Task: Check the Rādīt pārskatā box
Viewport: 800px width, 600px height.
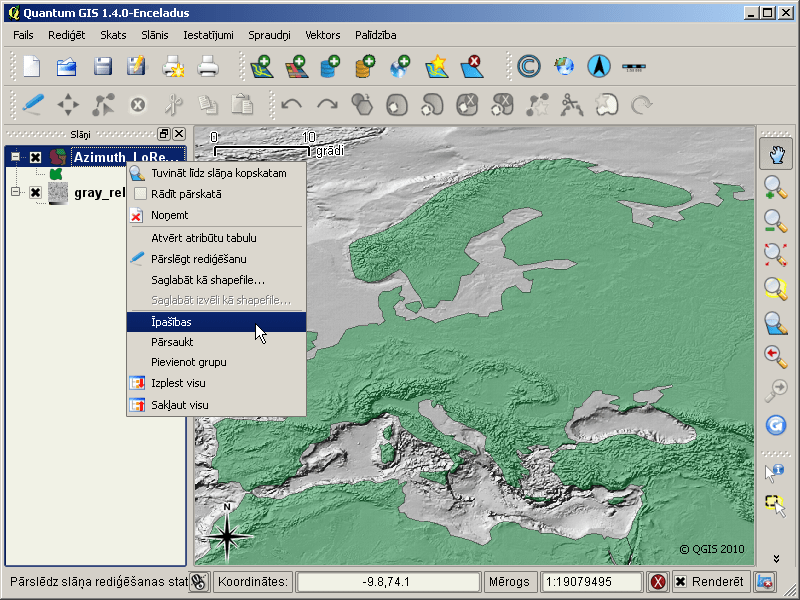Action: pos(140,194)
